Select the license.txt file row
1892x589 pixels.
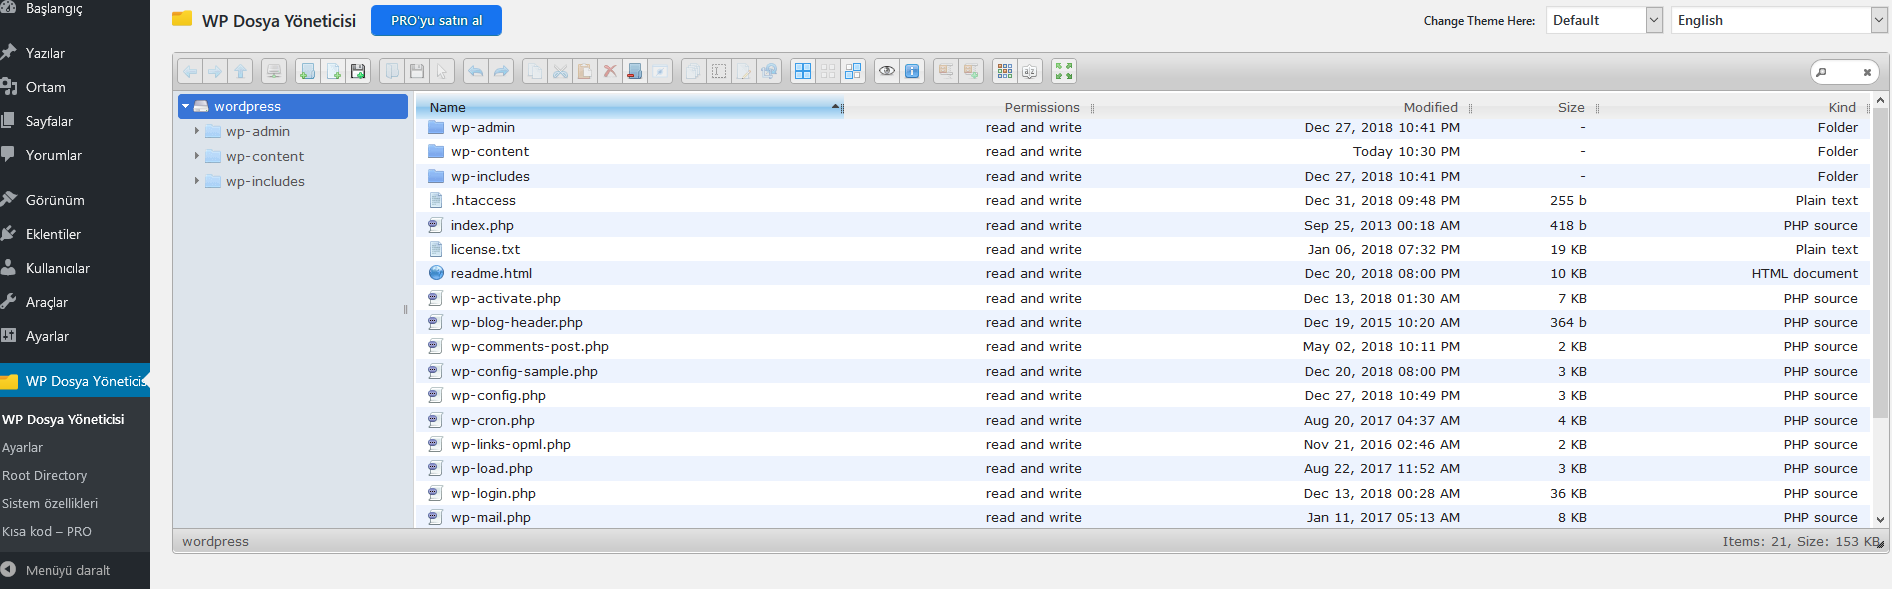(x=1144, y=249)
